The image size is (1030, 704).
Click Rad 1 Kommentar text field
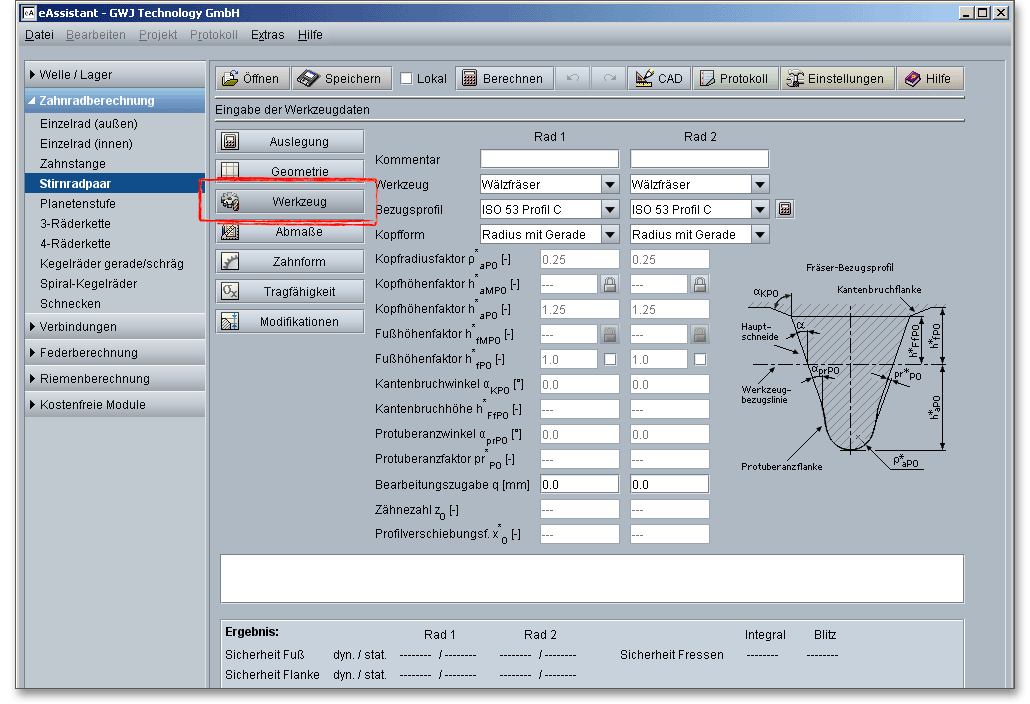click(549, 159)
